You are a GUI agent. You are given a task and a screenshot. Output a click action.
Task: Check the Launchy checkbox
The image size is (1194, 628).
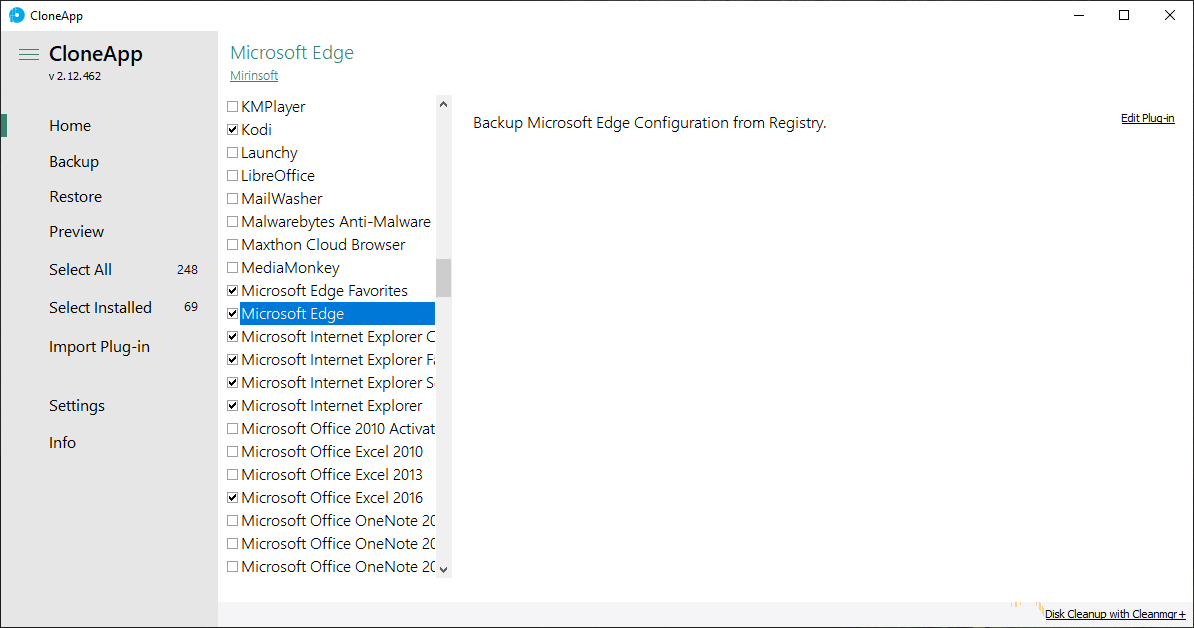(x=232, y=152)
